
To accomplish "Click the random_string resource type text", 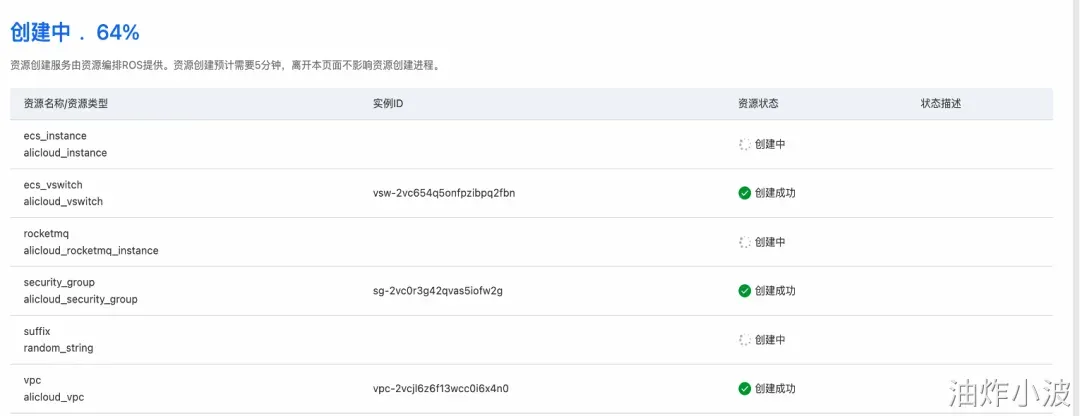I will tap(59, 349).
